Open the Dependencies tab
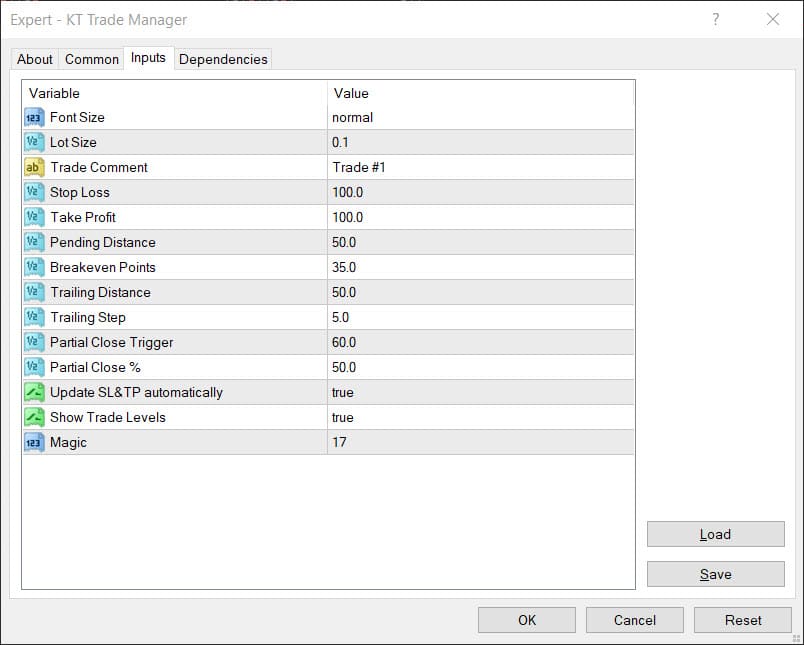804x645 pixels. click(x=223, y=59)
